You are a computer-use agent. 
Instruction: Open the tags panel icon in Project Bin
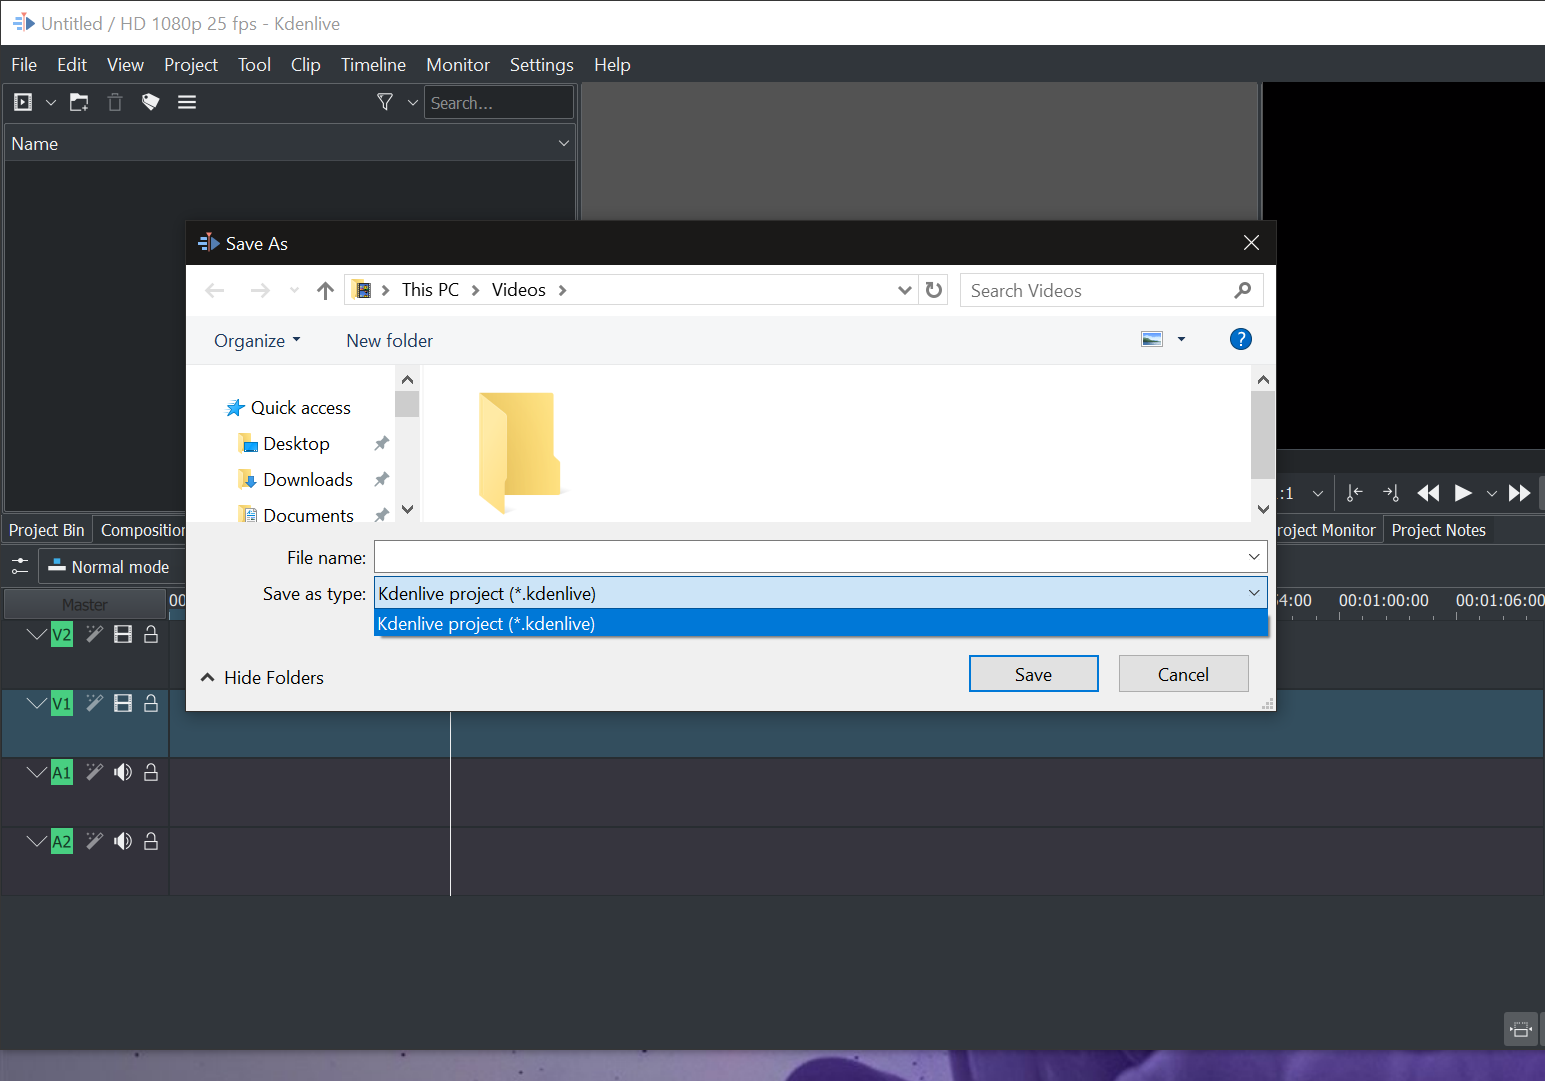(x=151, y=102)
